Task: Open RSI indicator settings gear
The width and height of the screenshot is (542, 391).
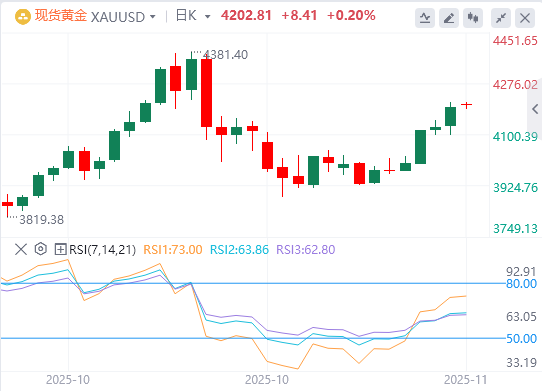Action: 40,249
